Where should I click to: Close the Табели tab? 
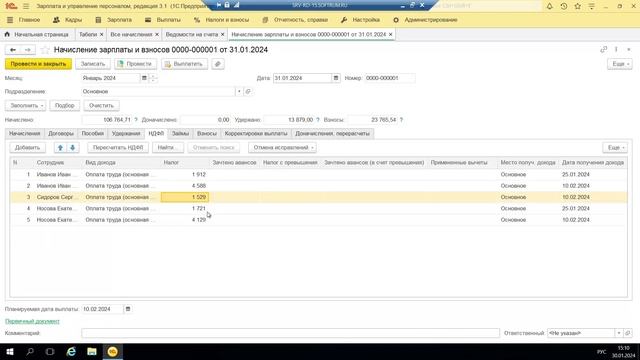click(102, 35)
